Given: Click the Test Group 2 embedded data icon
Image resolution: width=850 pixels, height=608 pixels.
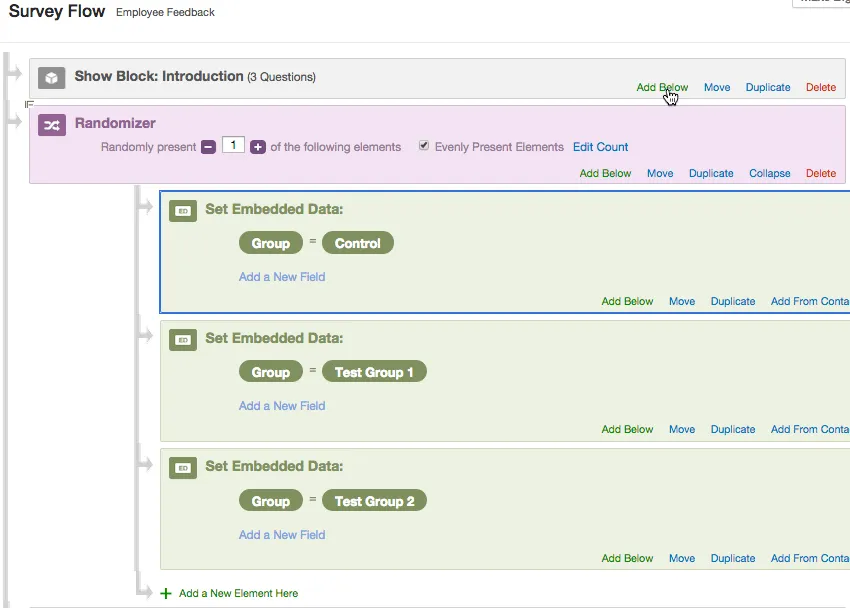Looking at the screenshot, I should (182, 467).
